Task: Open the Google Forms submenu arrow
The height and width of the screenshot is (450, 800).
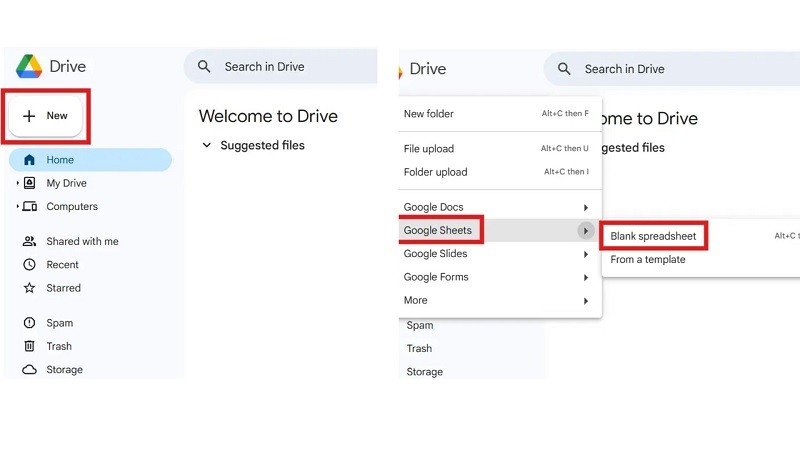Action: tap(586, 278)
